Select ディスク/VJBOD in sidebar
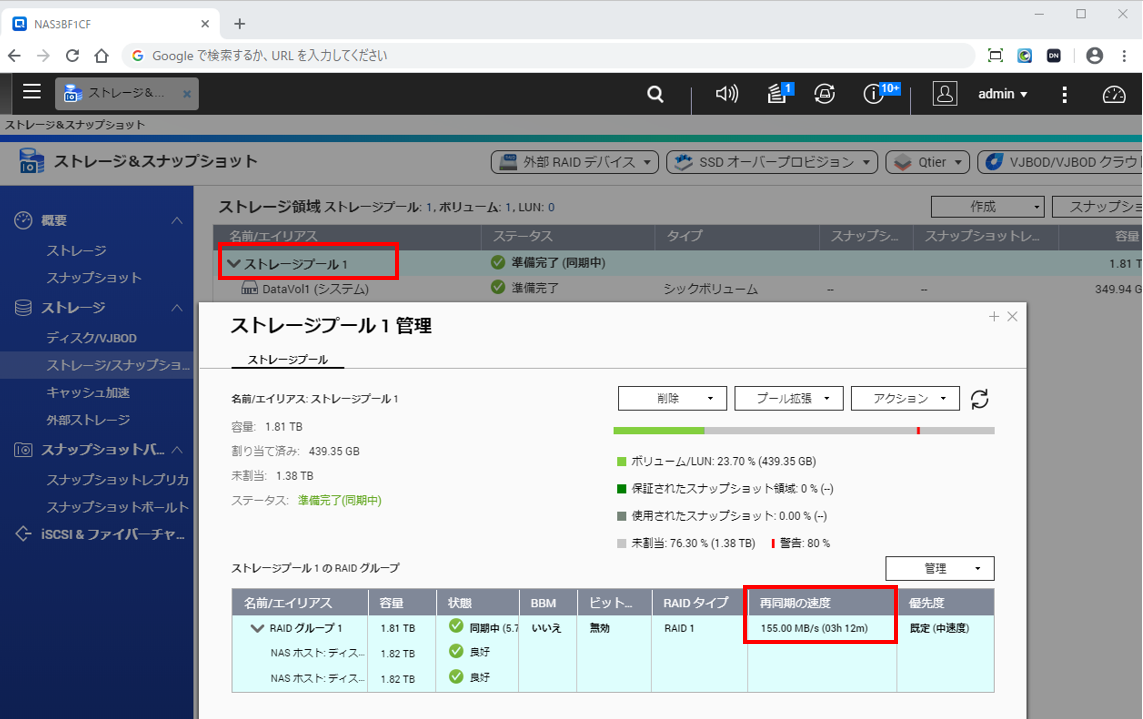This screenshot has width=1143, height=719. [x=91, y=339]
